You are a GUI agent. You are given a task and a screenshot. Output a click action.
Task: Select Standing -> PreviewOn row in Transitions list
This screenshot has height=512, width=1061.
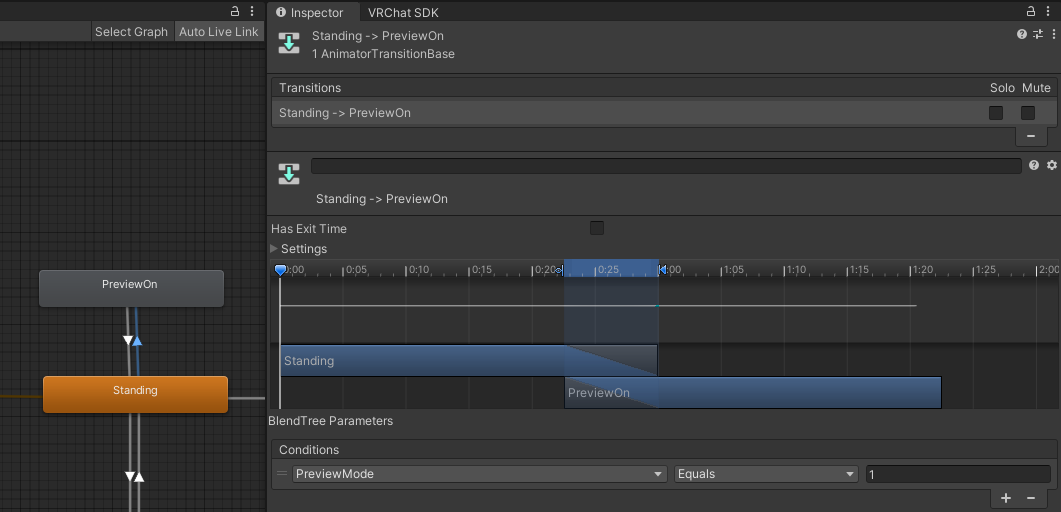[x=664, y=113]
